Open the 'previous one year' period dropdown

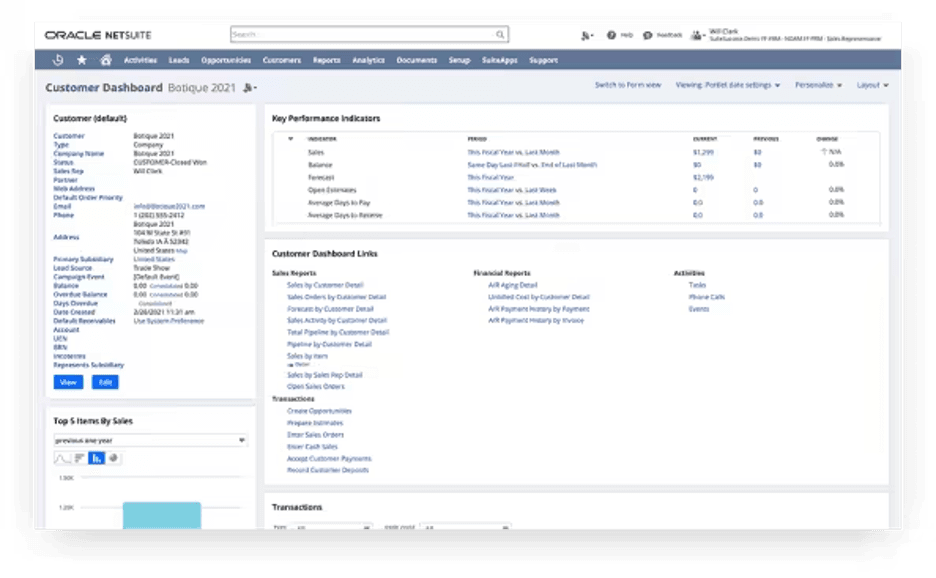pos(150,440)
